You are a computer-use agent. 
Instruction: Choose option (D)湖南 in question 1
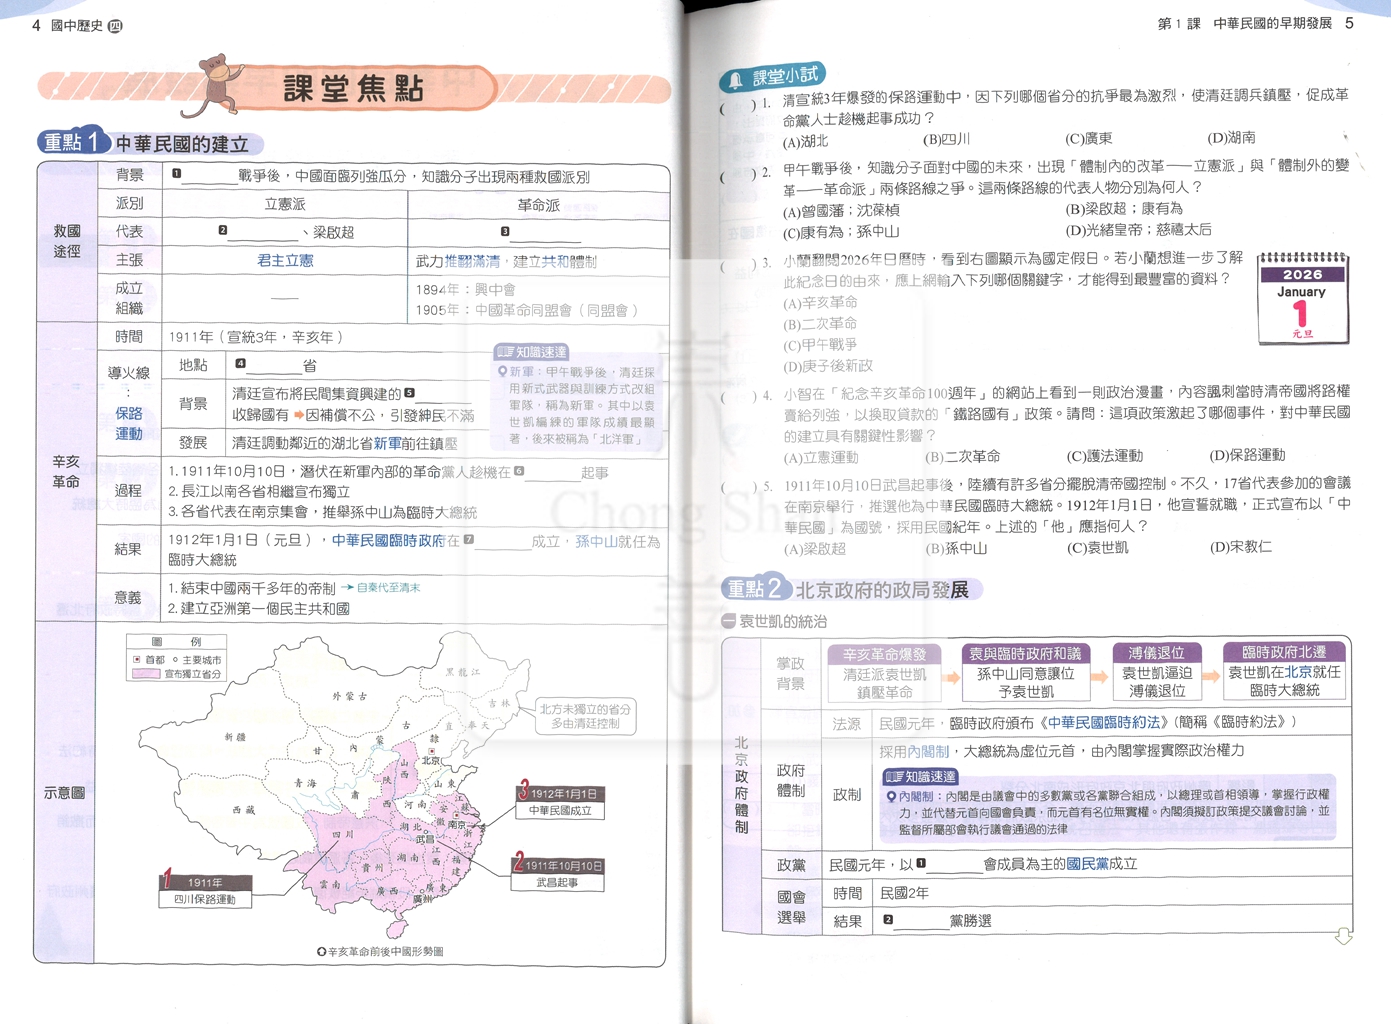tap(1232, 138)
